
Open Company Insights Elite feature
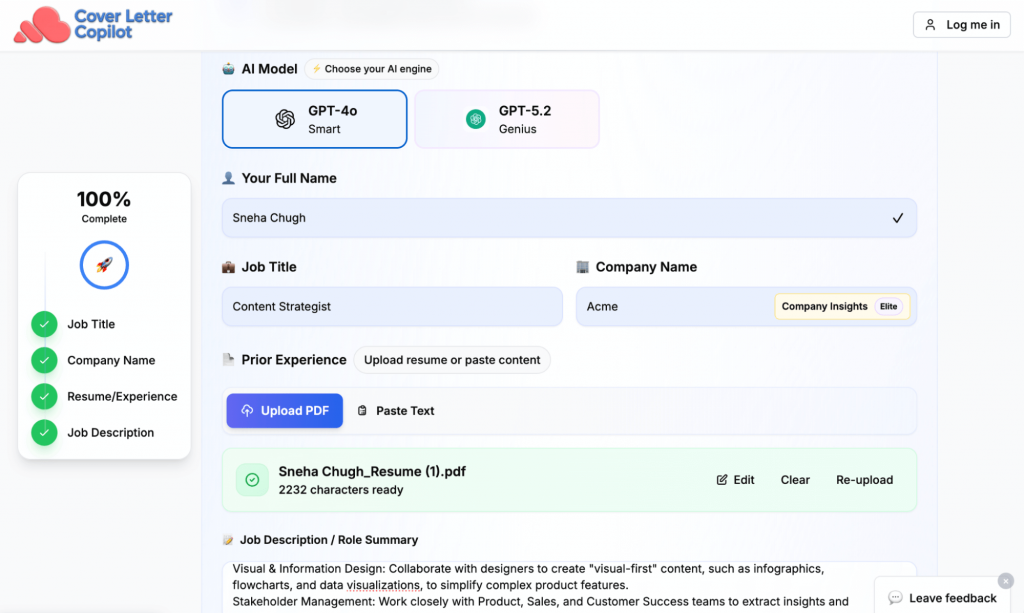840,307
